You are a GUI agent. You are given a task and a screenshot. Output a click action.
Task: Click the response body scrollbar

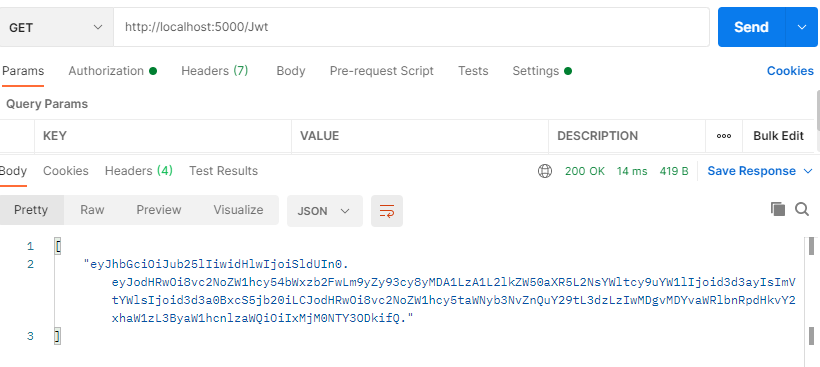[811, 293]
